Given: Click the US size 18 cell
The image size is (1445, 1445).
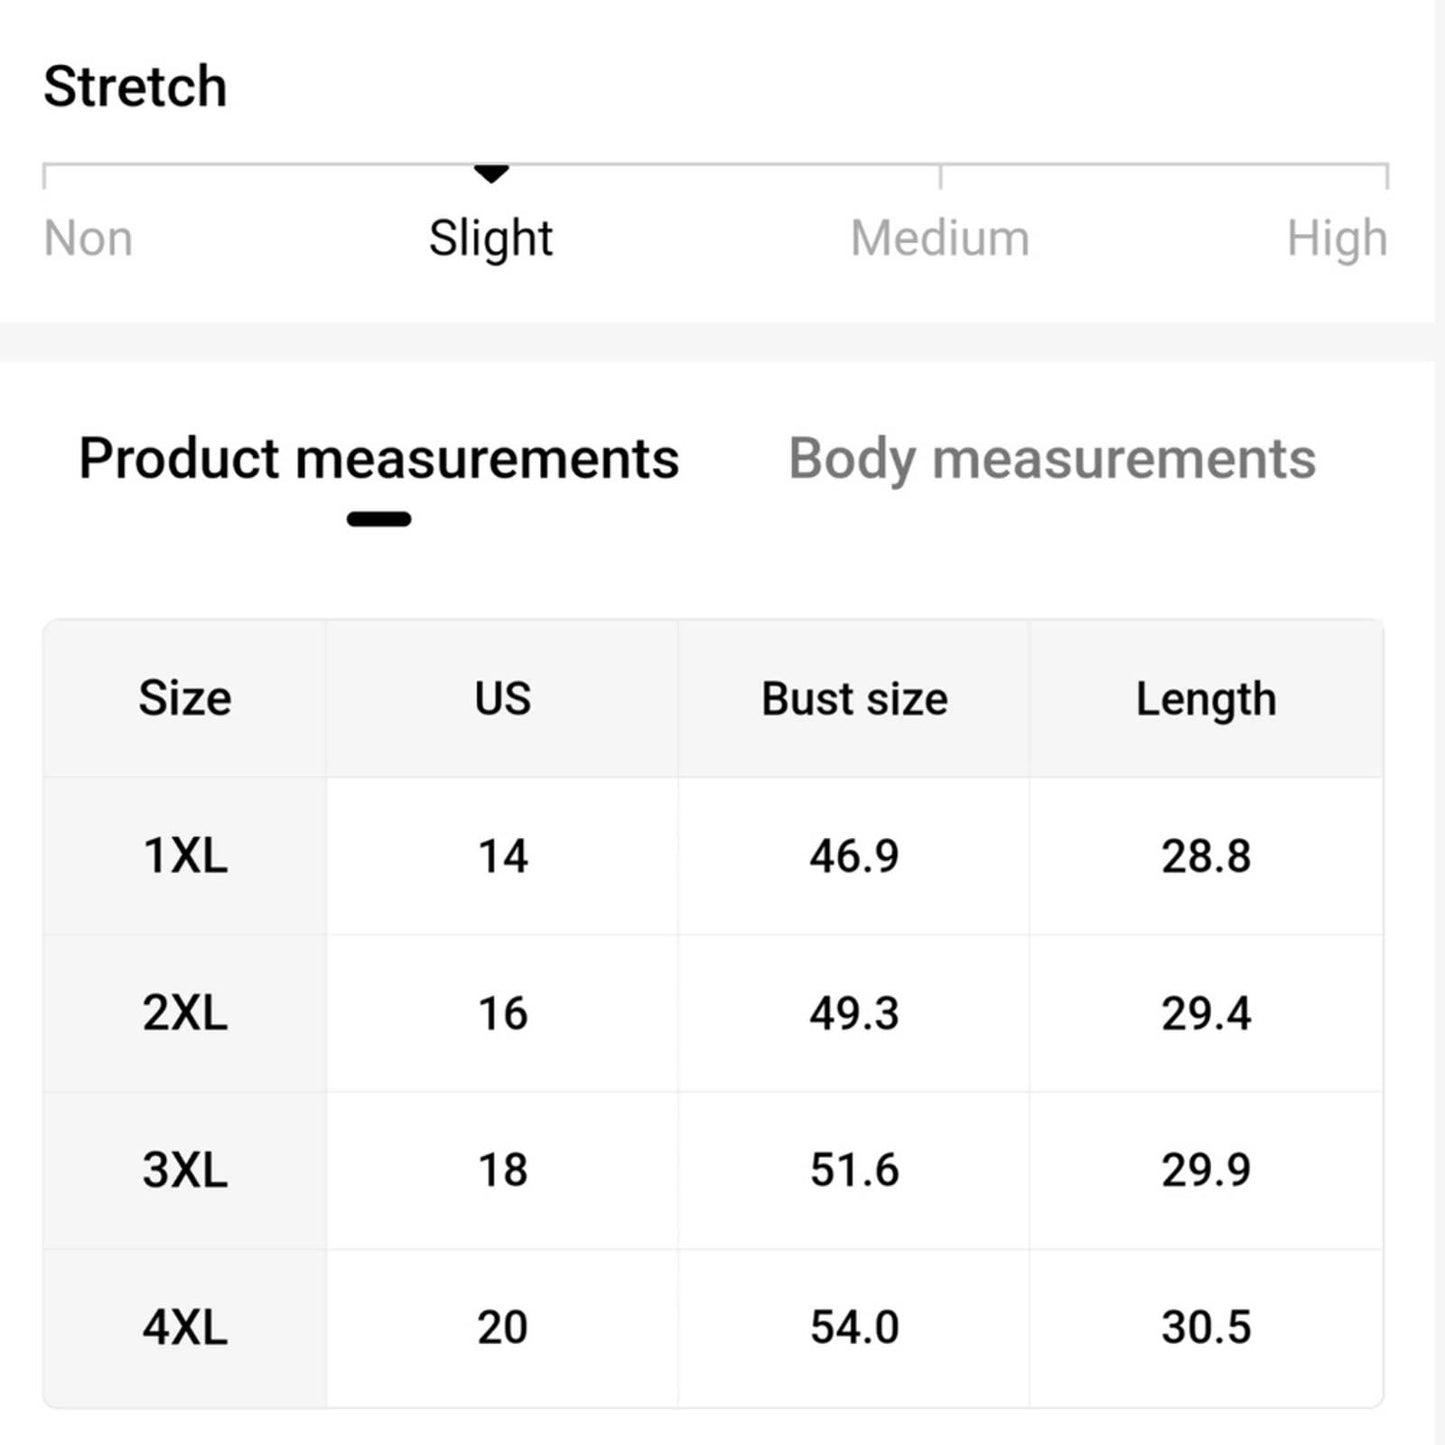Looking at the screenshot, I should point(503,1170).
